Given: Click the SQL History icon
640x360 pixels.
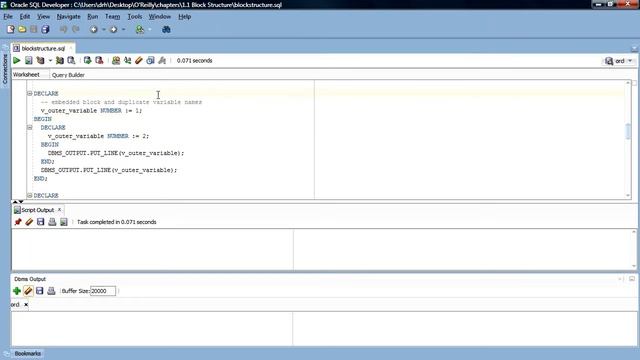Looking at the screenshot, I should point(150,61).
